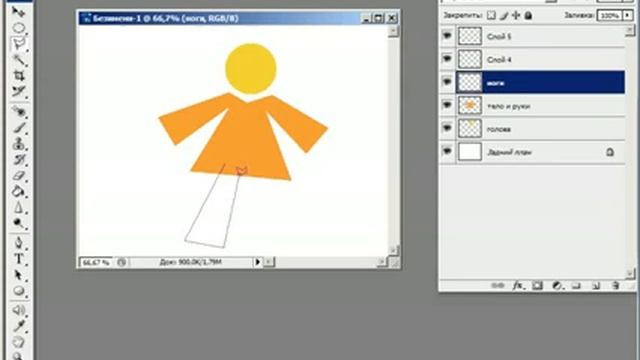Click document horizontal scrollbar right arrow

click(x=382, y=262)
